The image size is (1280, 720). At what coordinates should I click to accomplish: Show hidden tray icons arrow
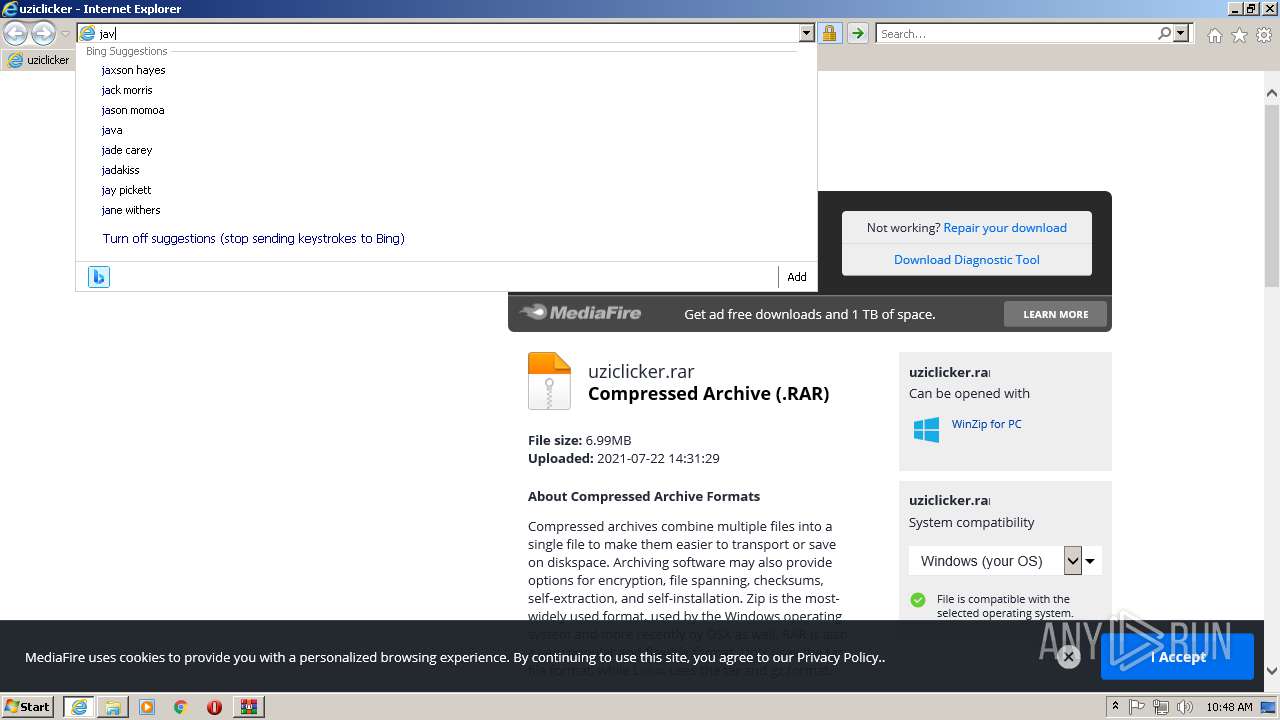coord(1117,707)
